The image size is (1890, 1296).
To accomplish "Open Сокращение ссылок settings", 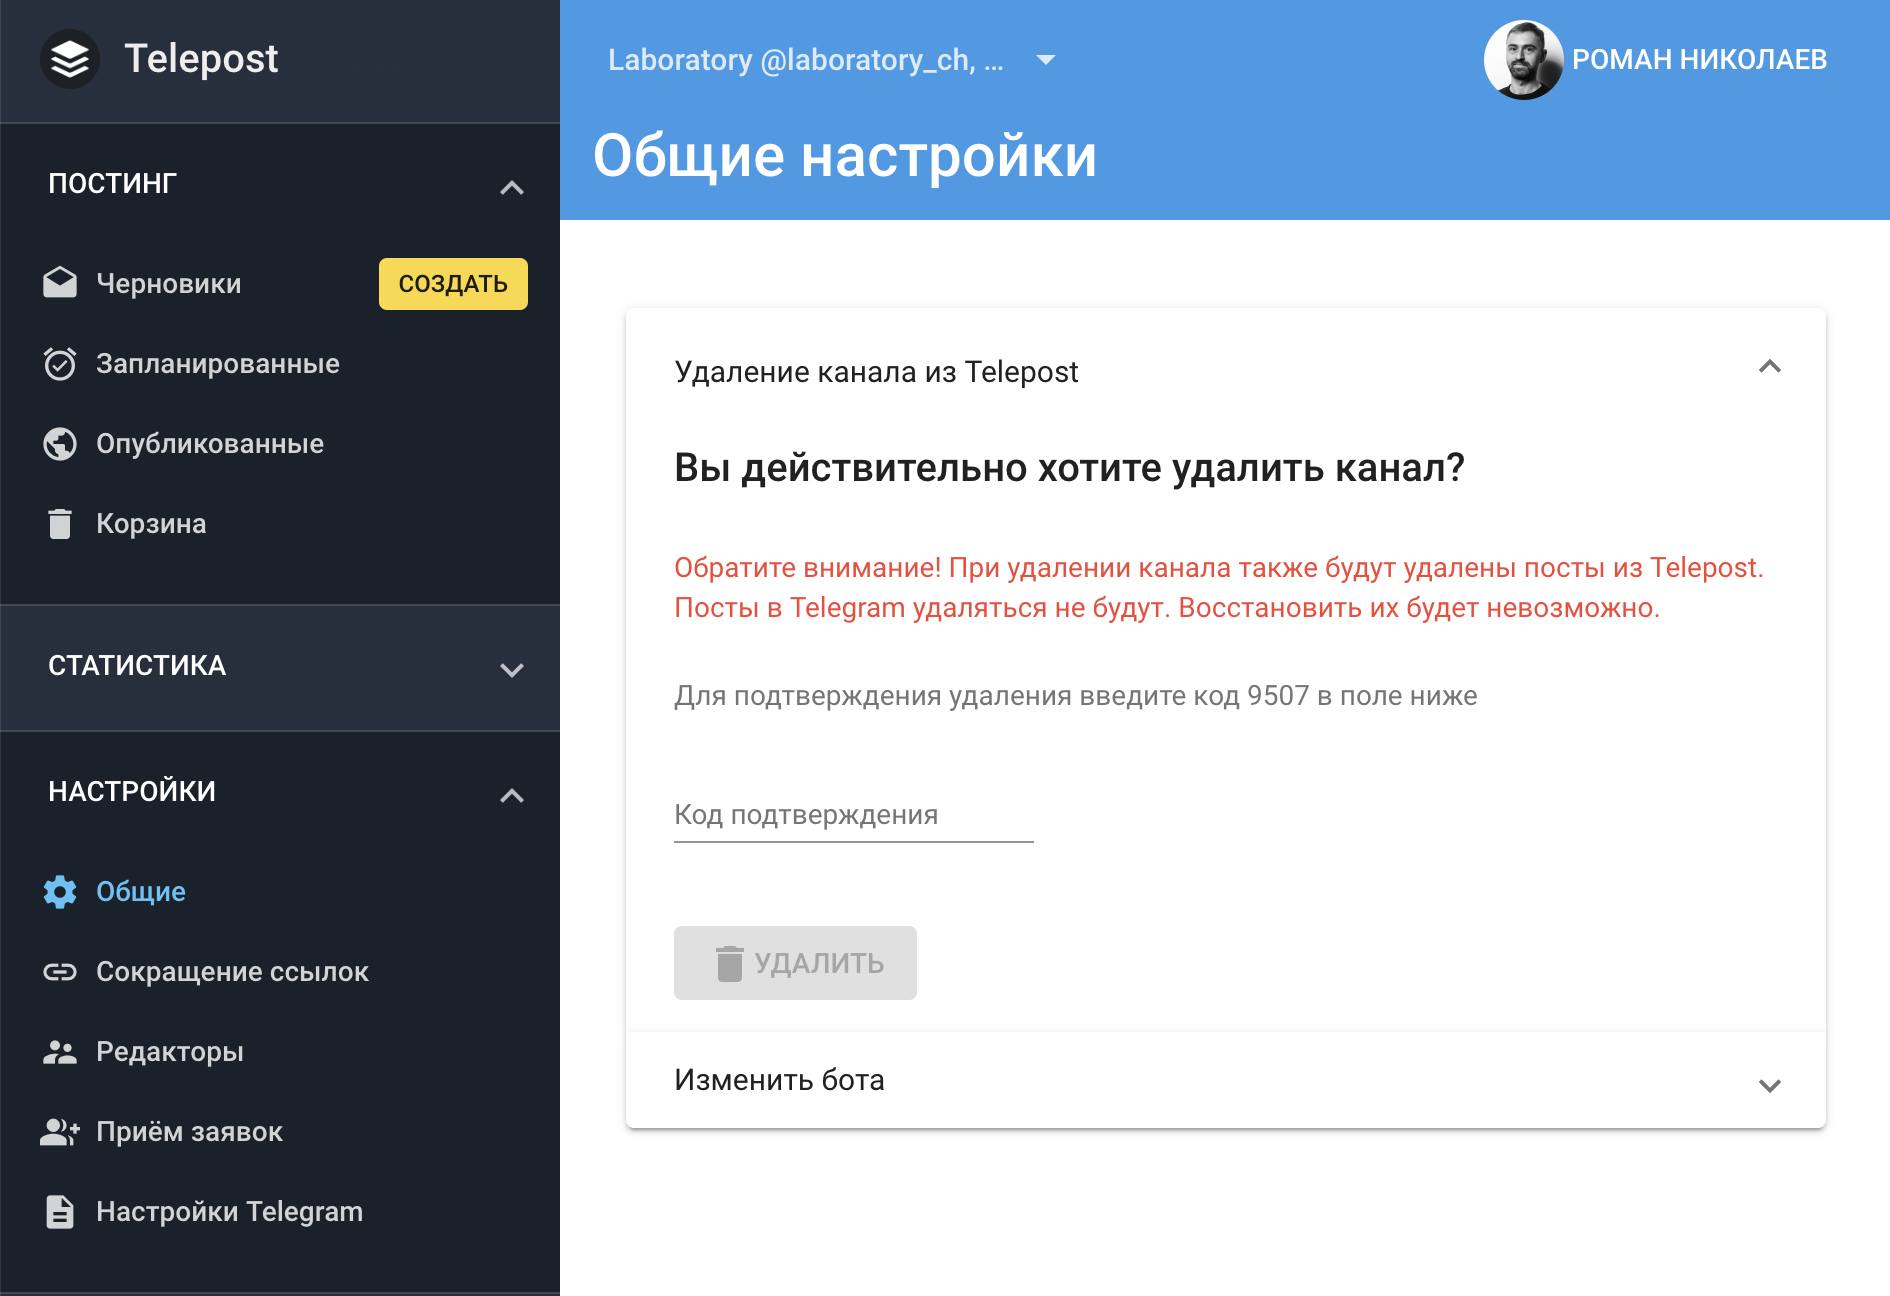I will (x=232, y=971).
